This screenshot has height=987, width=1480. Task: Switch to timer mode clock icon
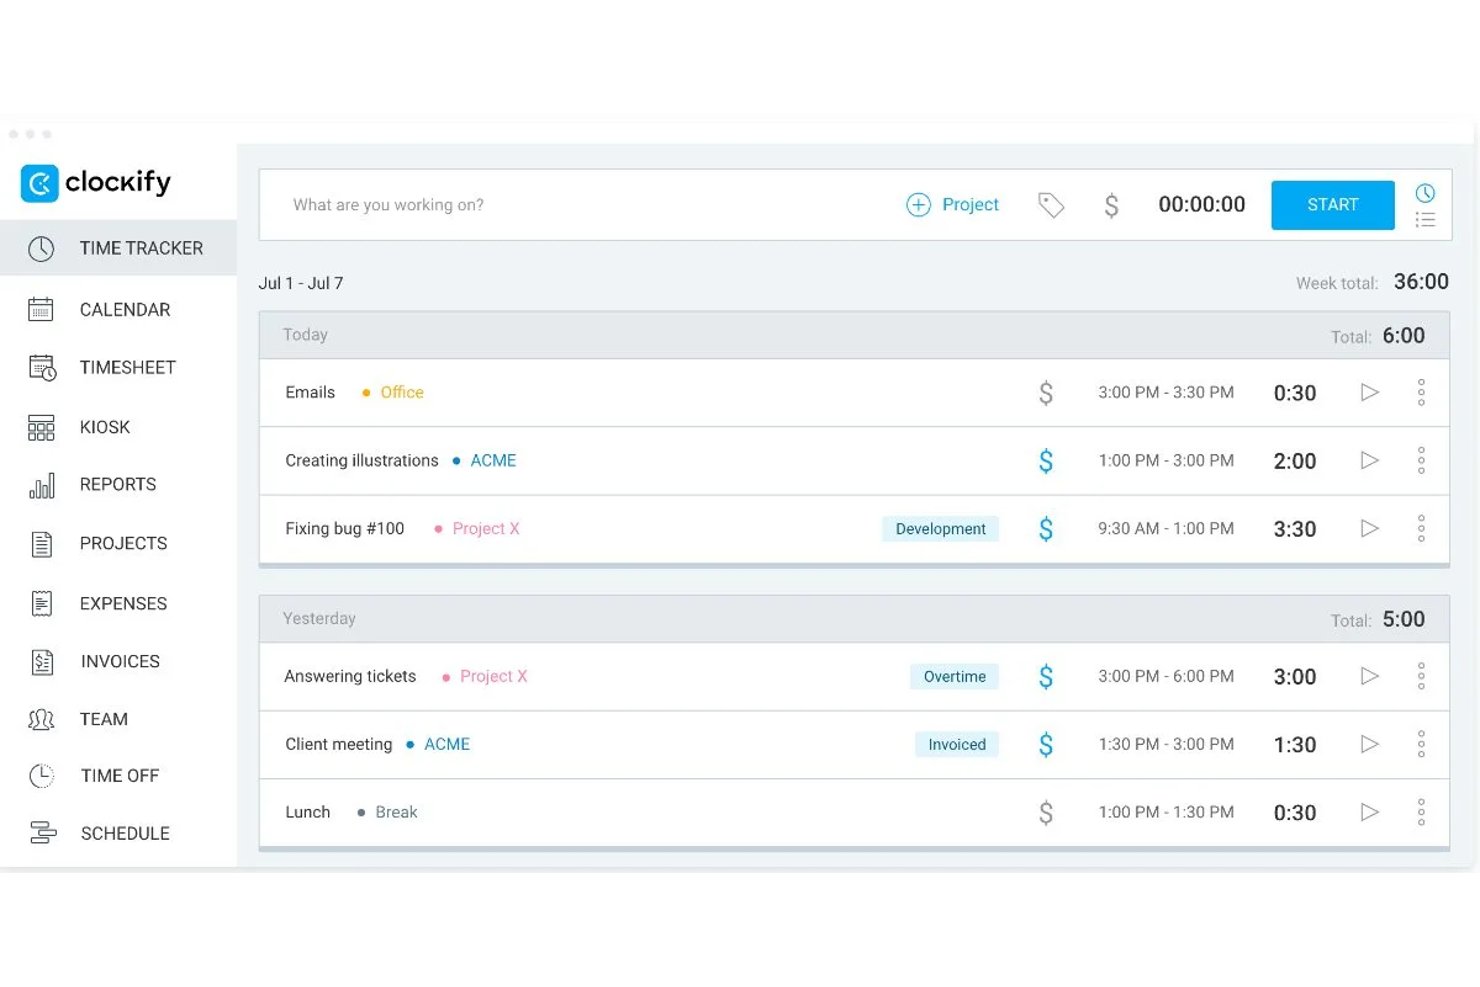(x=1425, y=192)
